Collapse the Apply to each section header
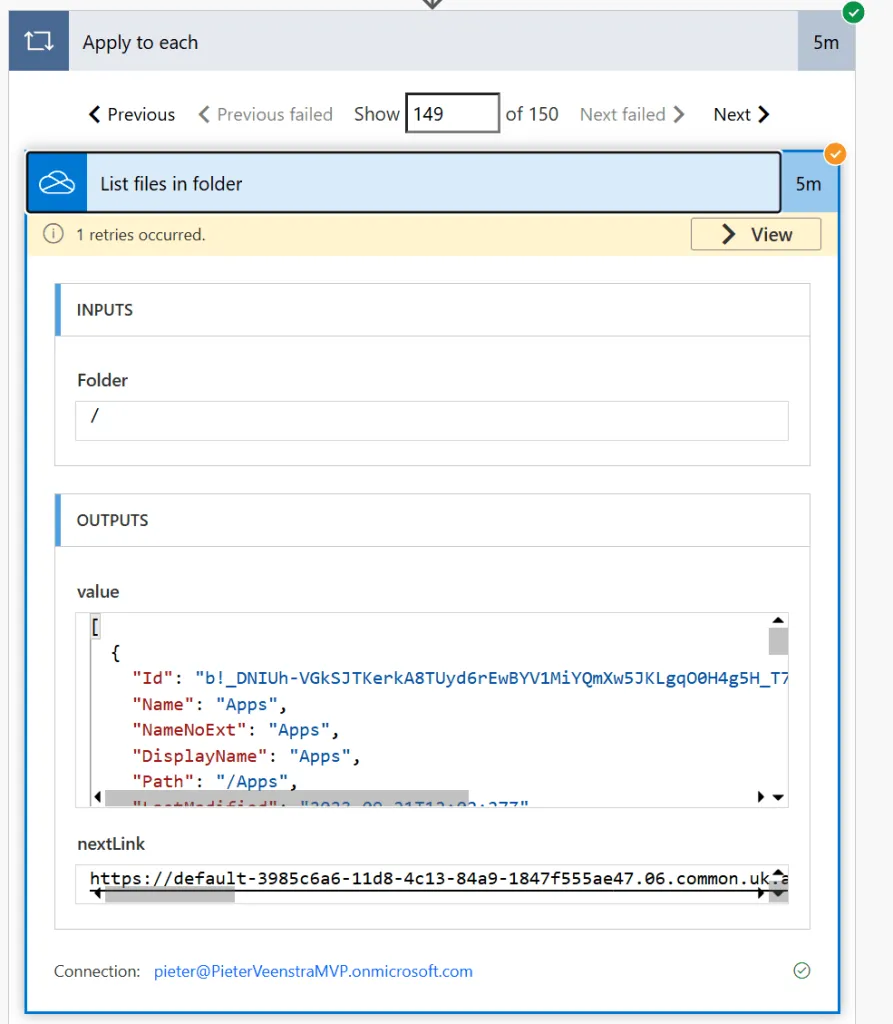 pos(400,41)
